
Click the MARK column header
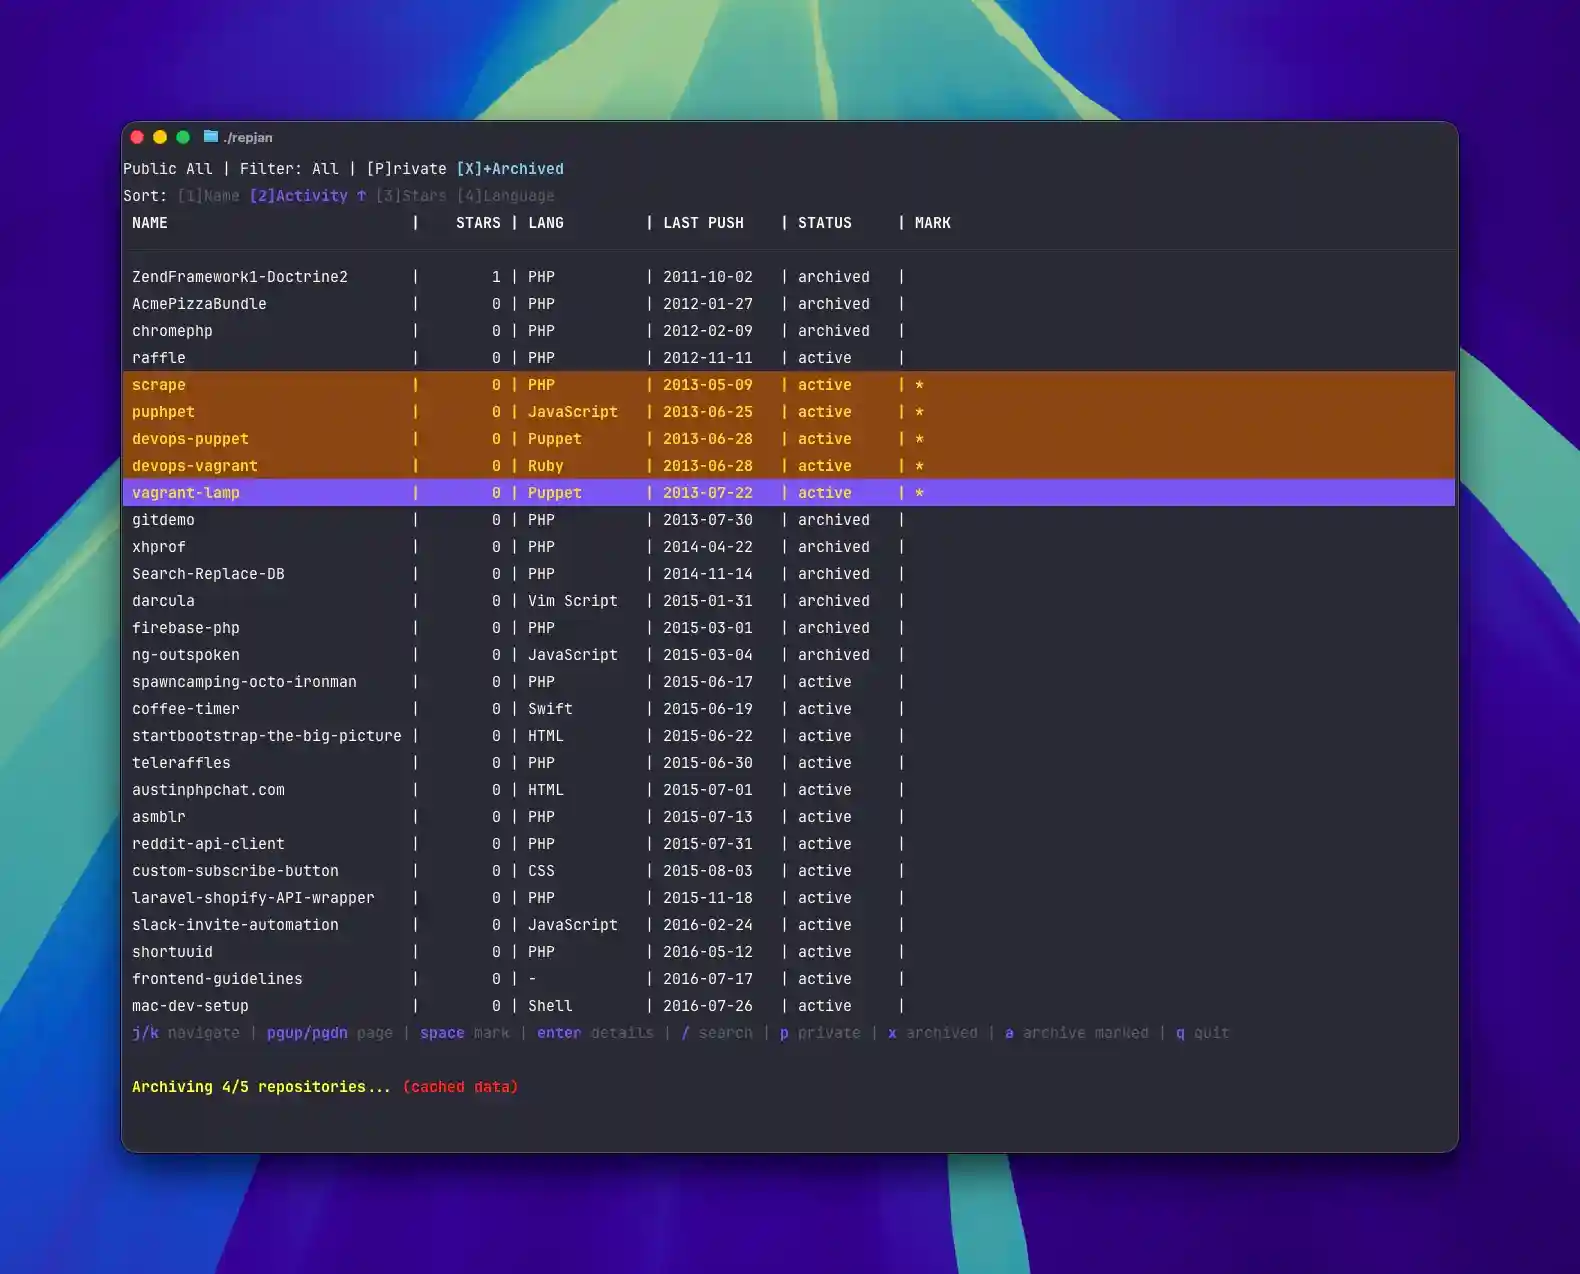click(x=933, y=223)
